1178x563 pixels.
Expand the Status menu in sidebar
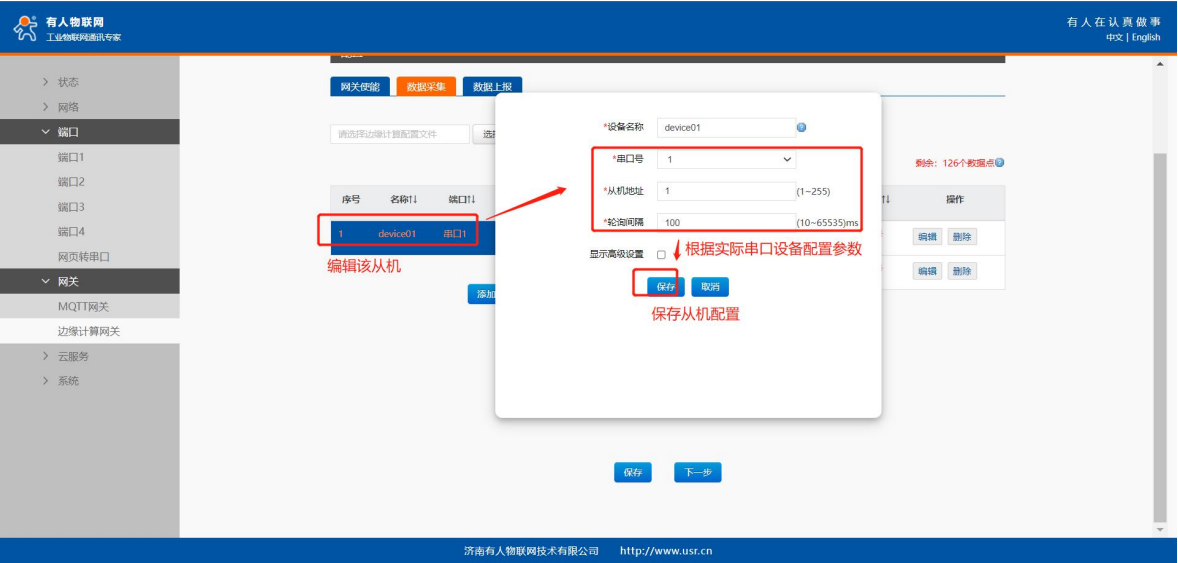click(x=68, y=82)
